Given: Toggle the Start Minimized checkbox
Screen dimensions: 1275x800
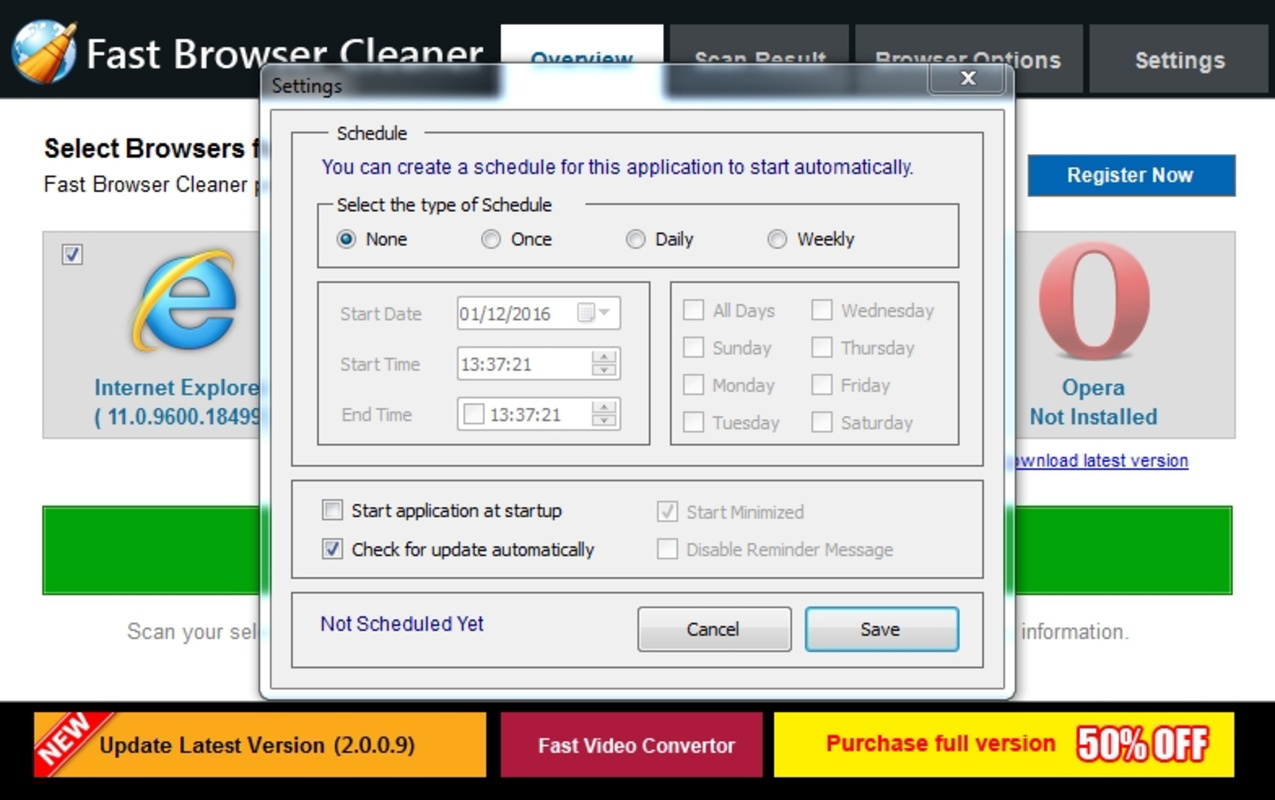Looking at the screenshot, I should (x=667, y=512).
